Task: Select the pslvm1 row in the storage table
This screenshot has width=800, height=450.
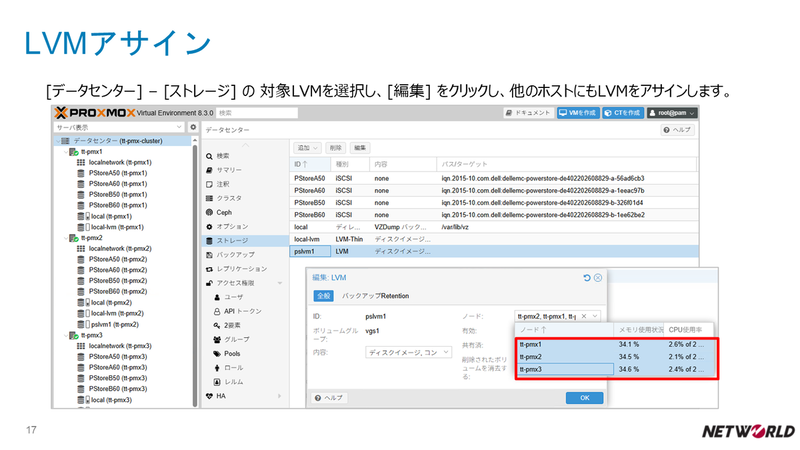Action: (x=494, y=252)
